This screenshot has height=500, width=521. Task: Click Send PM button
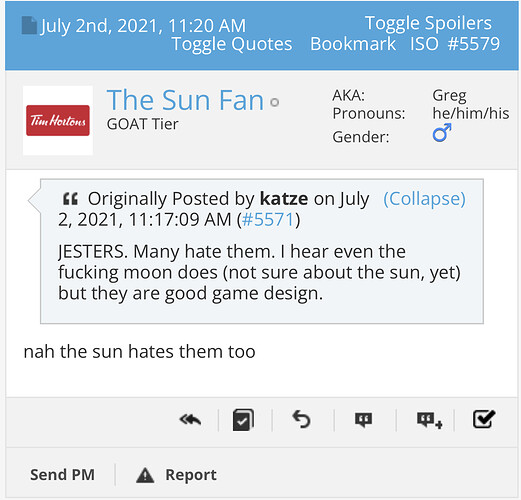point(62,475)
